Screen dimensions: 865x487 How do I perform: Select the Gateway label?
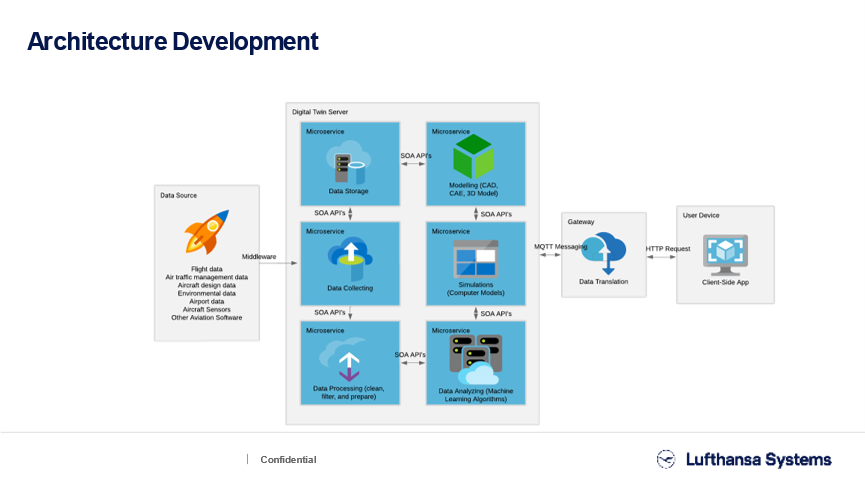pyautogui.click(x=581, y=222)
